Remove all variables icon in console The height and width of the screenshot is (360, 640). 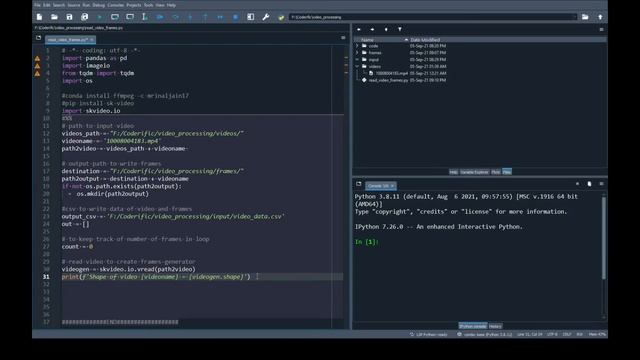[589, 184]
